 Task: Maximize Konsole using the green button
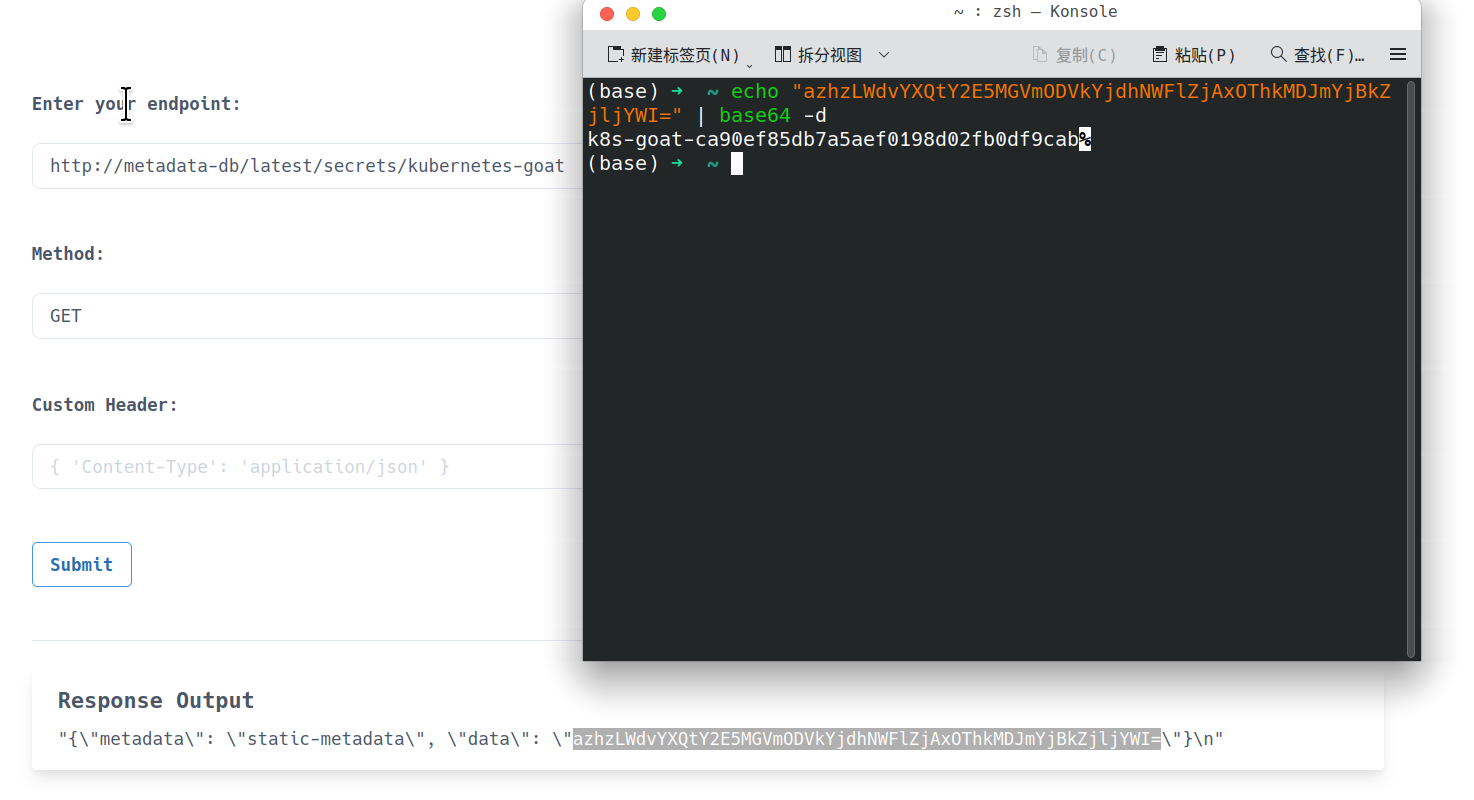(659, 13)
